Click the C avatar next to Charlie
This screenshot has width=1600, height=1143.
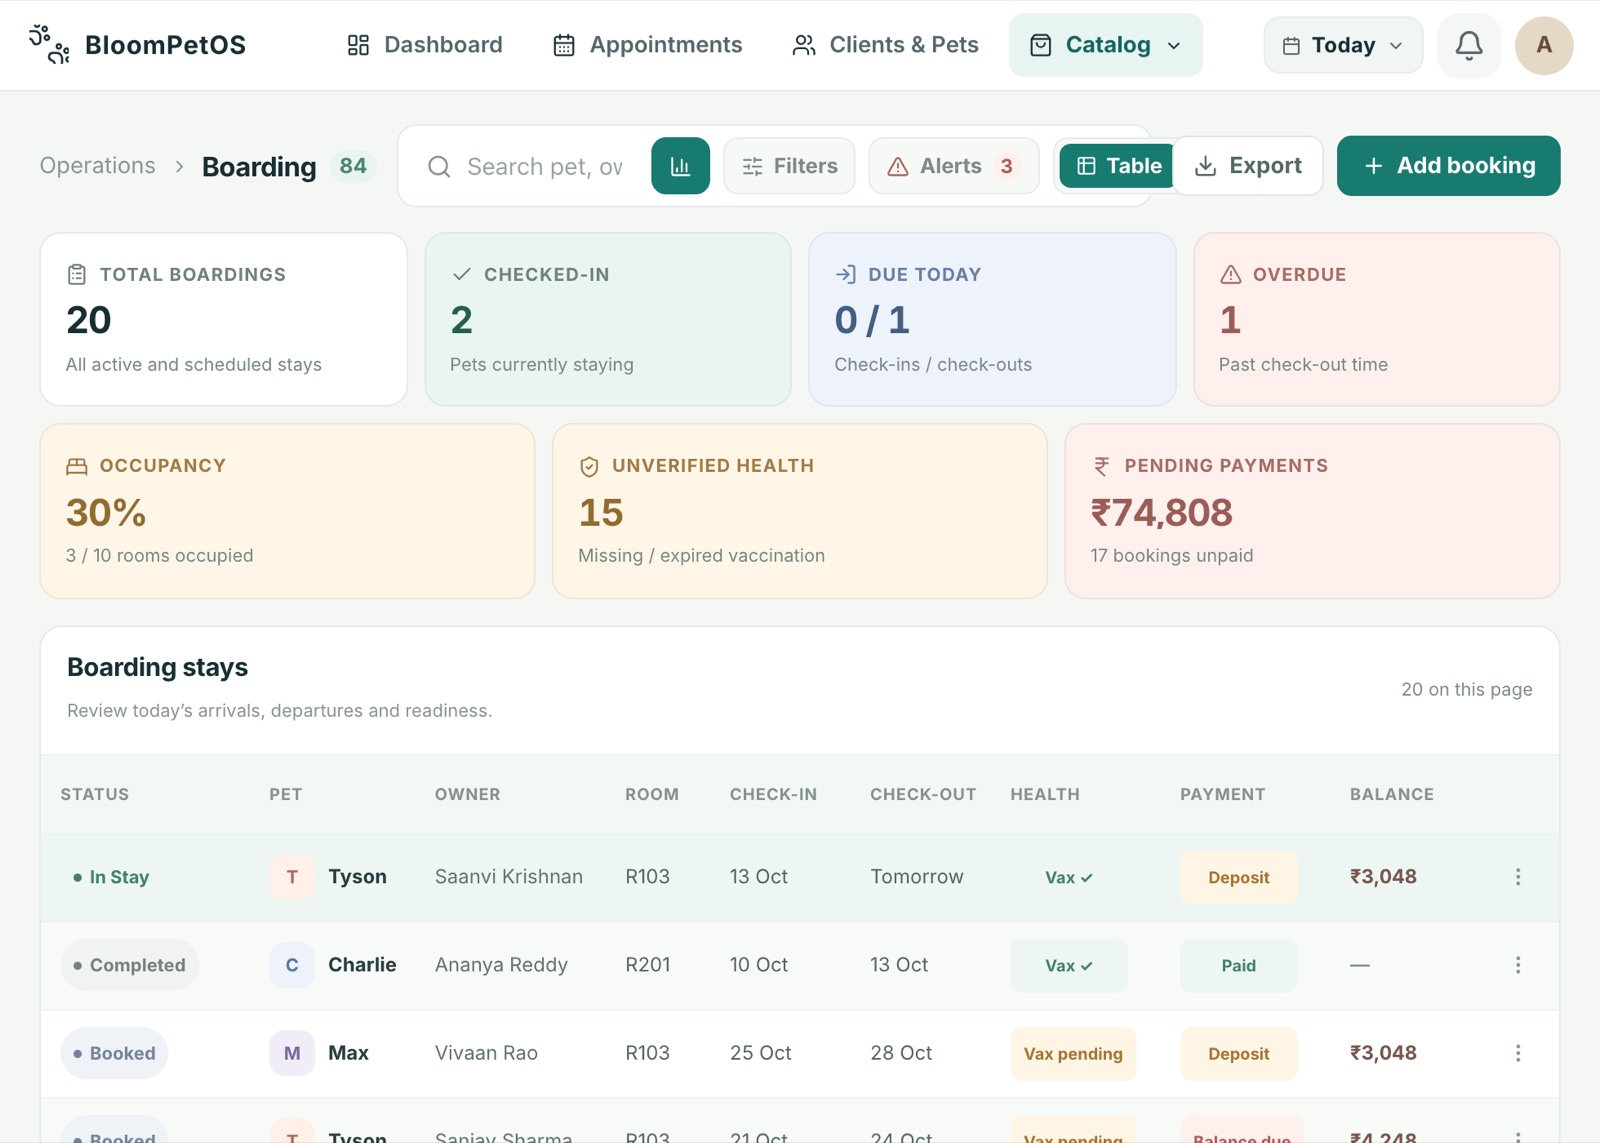(292, 965)
